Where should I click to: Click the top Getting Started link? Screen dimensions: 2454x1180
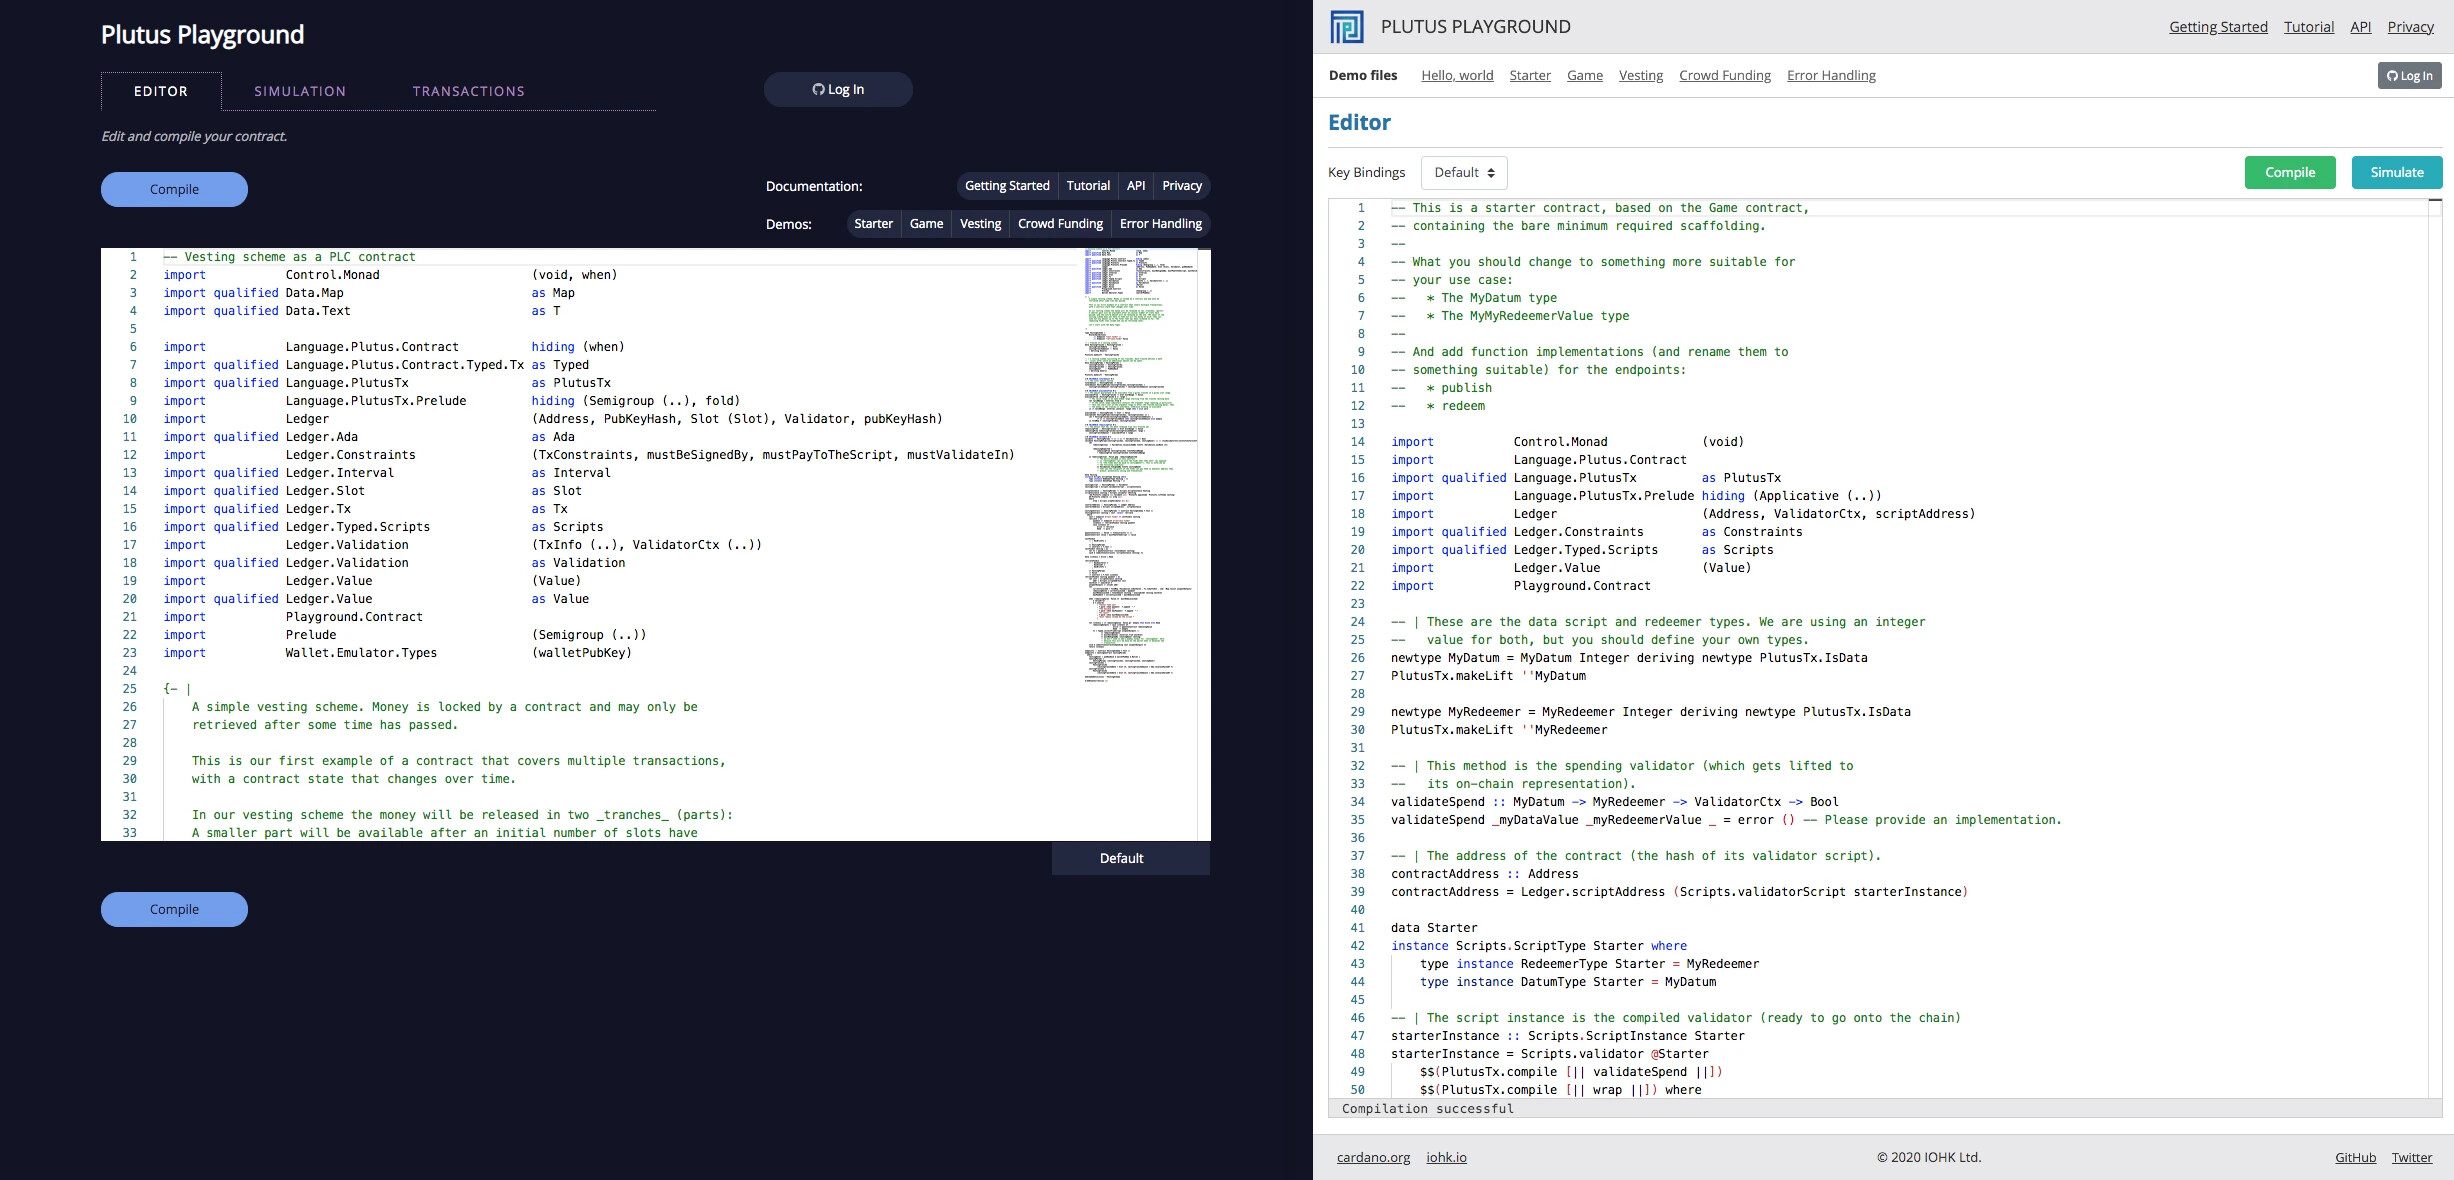tap(2218, 27)
